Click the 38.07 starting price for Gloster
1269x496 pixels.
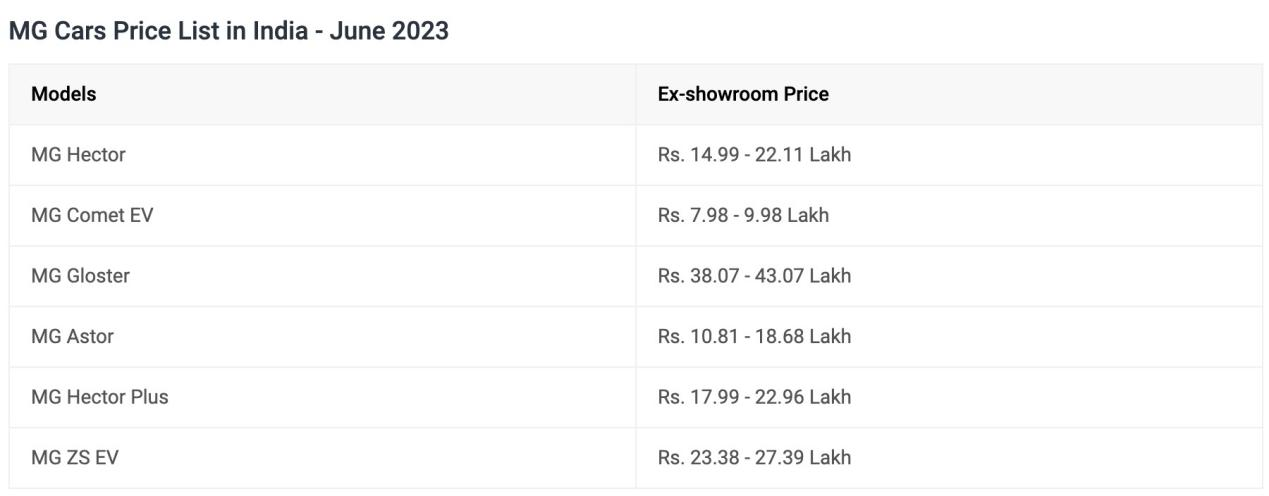(714, 276)
